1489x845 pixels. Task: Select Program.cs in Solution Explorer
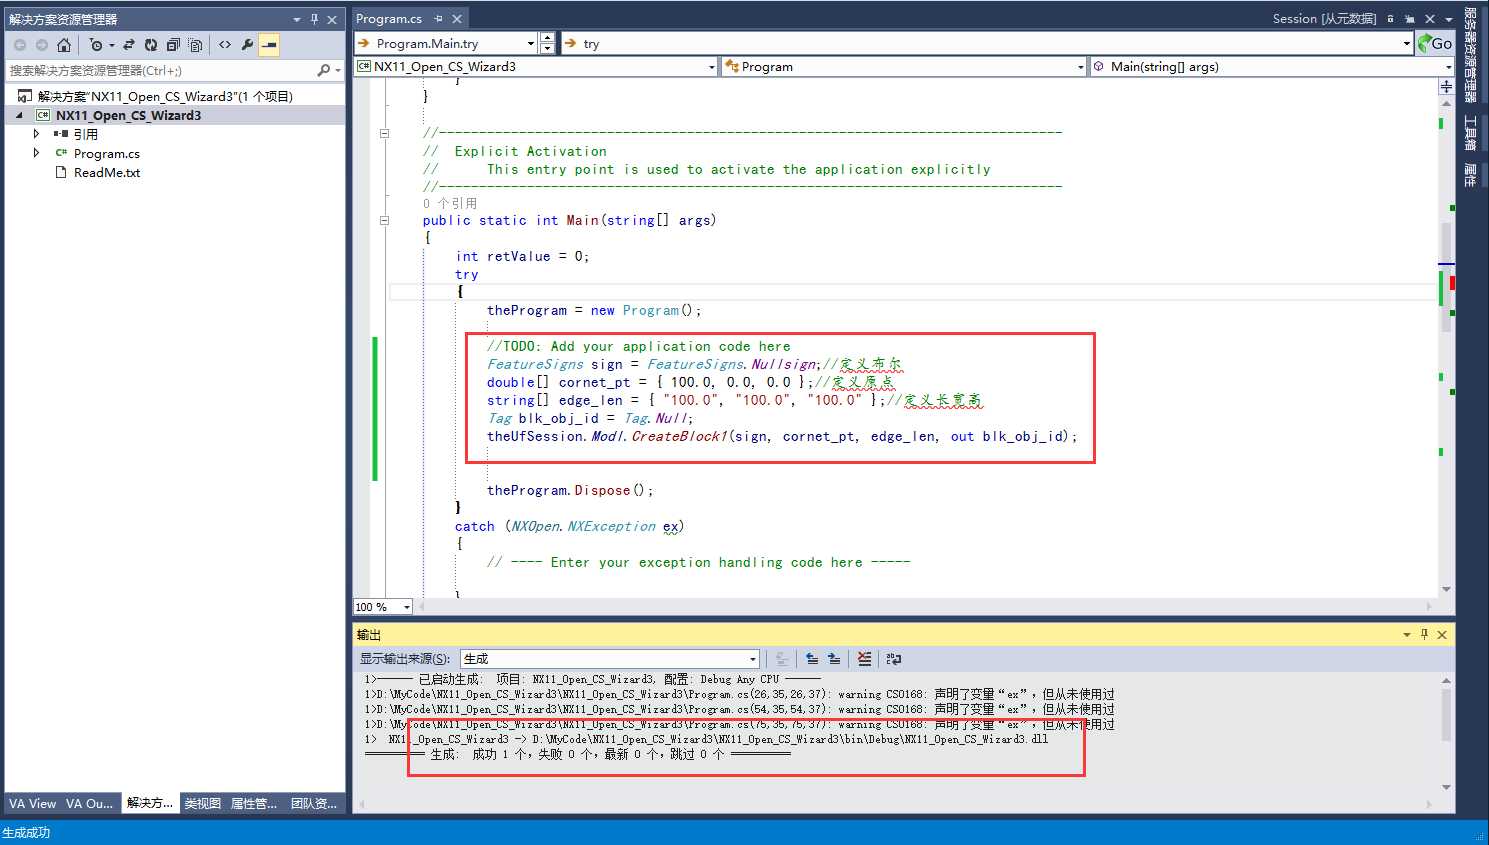click(106, 153)
